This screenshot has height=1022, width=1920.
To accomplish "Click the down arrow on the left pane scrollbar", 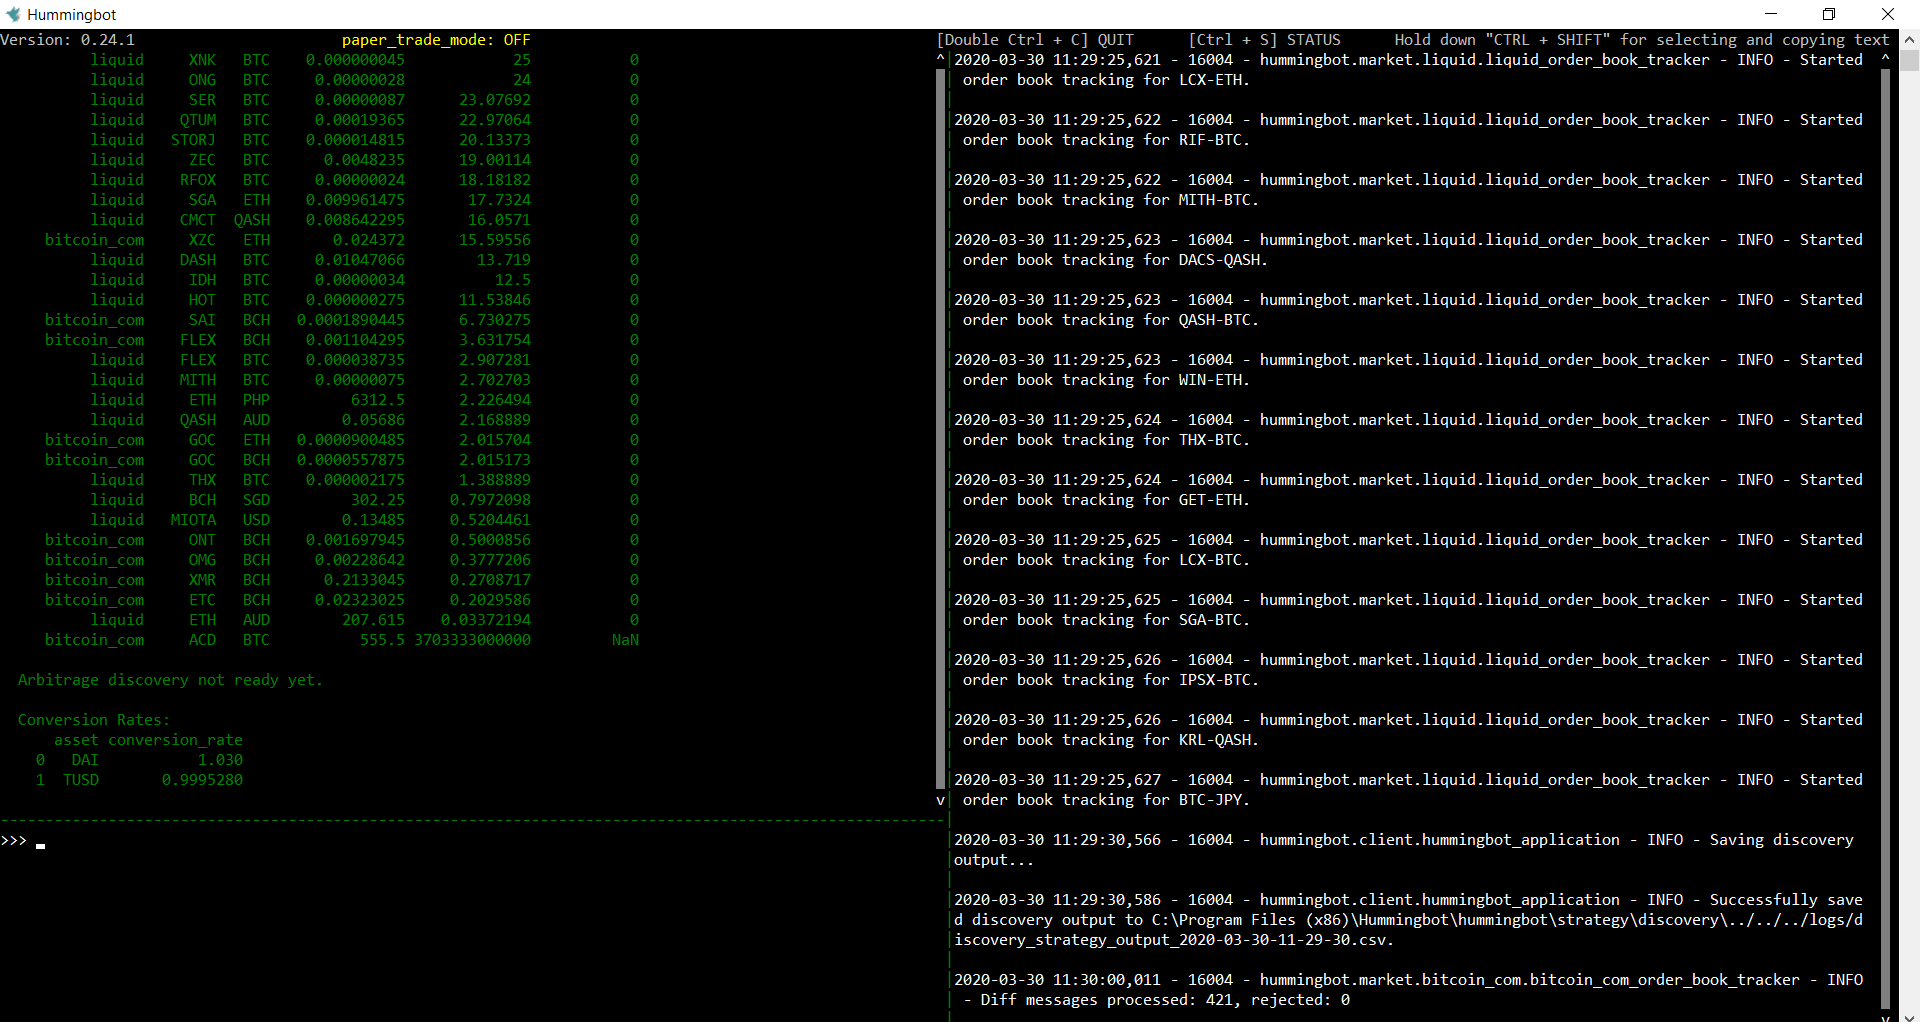I will tap(939, 800).
